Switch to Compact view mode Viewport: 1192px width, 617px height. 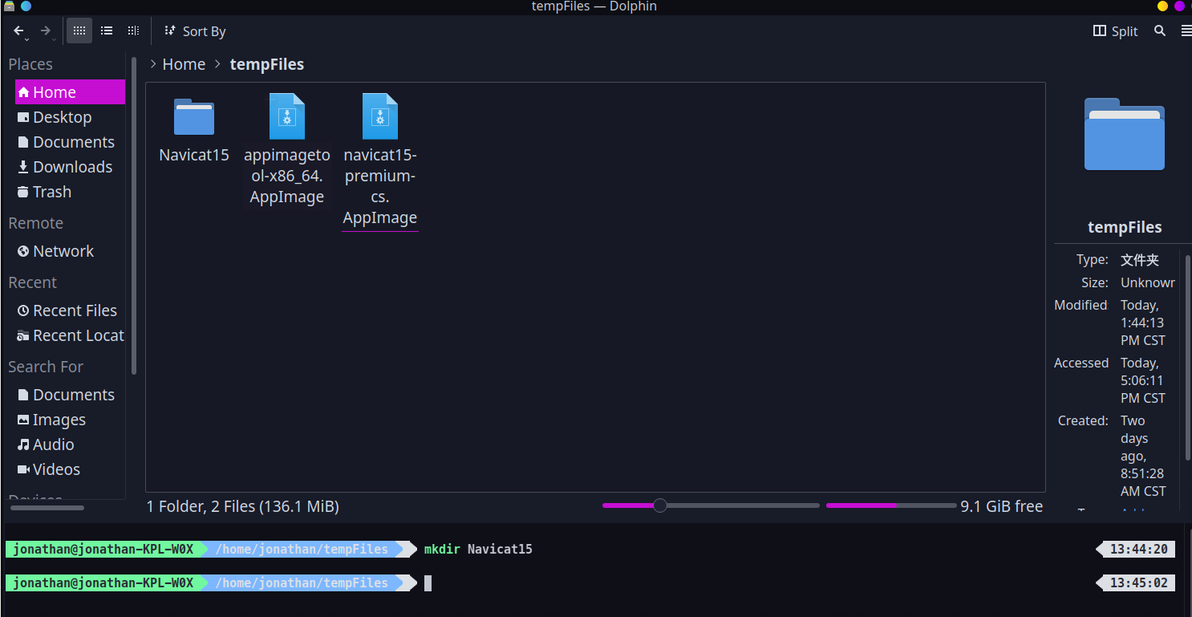point(106,30)
